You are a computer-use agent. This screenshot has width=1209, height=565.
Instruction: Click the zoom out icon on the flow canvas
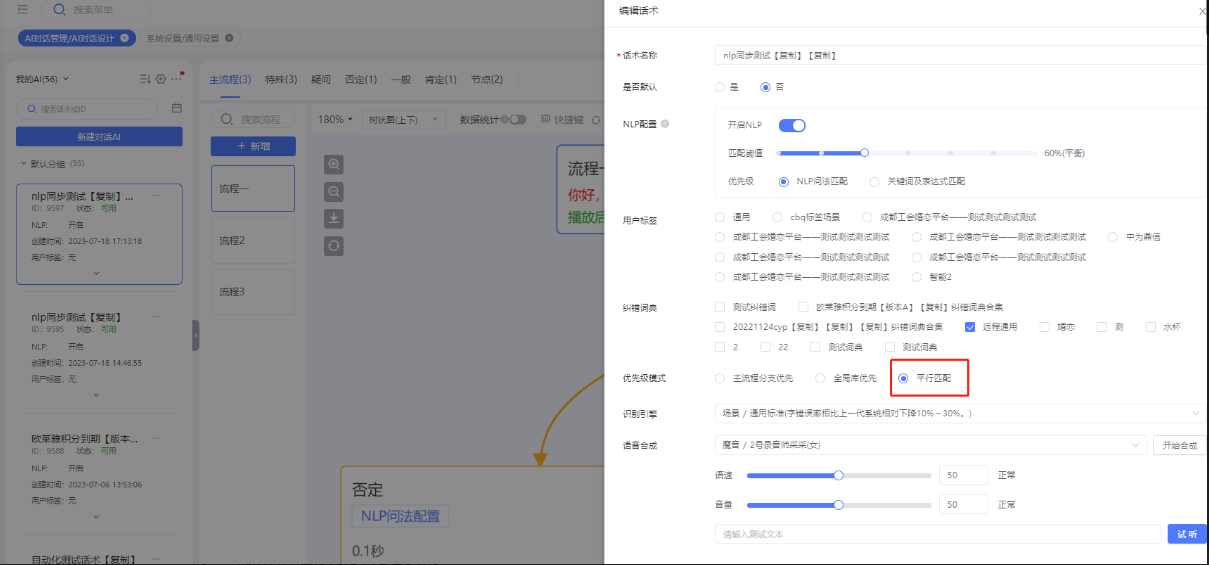tap(335, 191)
